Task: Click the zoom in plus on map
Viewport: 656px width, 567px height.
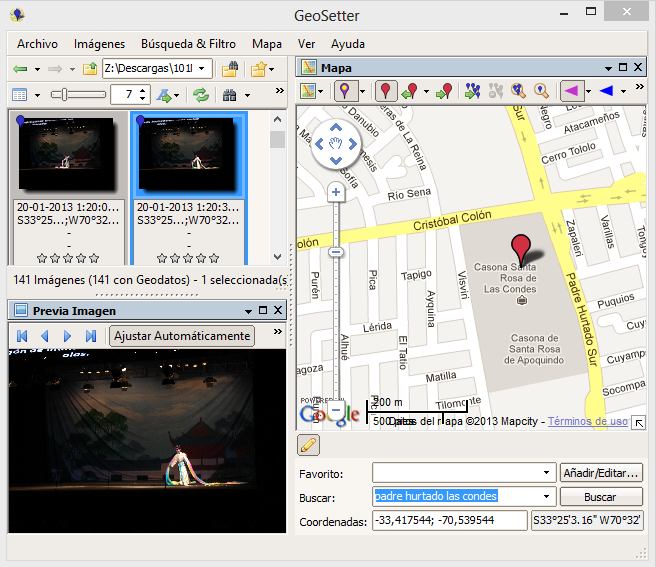Action: point(336,192)
